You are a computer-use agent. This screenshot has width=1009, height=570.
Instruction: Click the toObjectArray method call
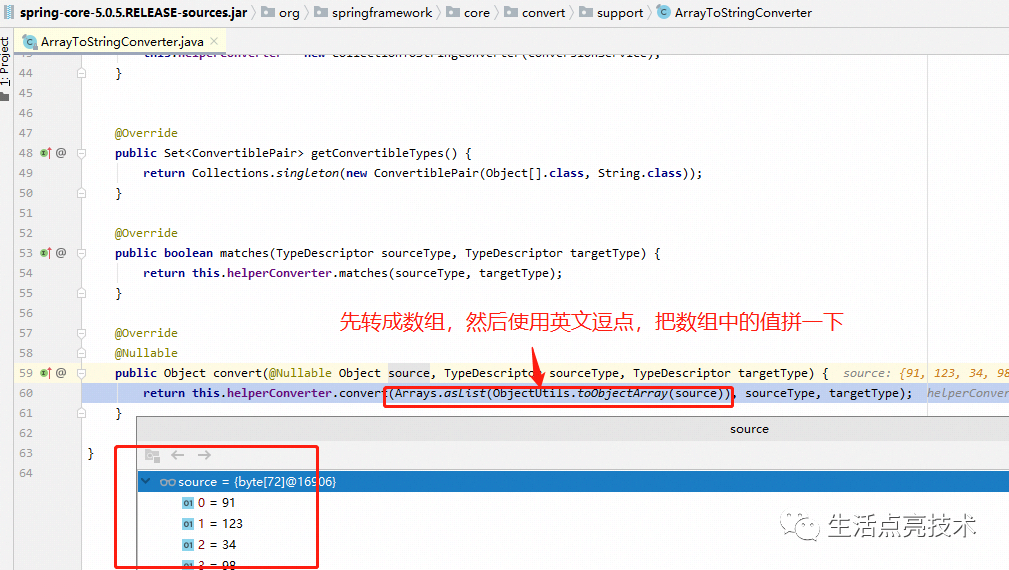(x=622, y=393)
